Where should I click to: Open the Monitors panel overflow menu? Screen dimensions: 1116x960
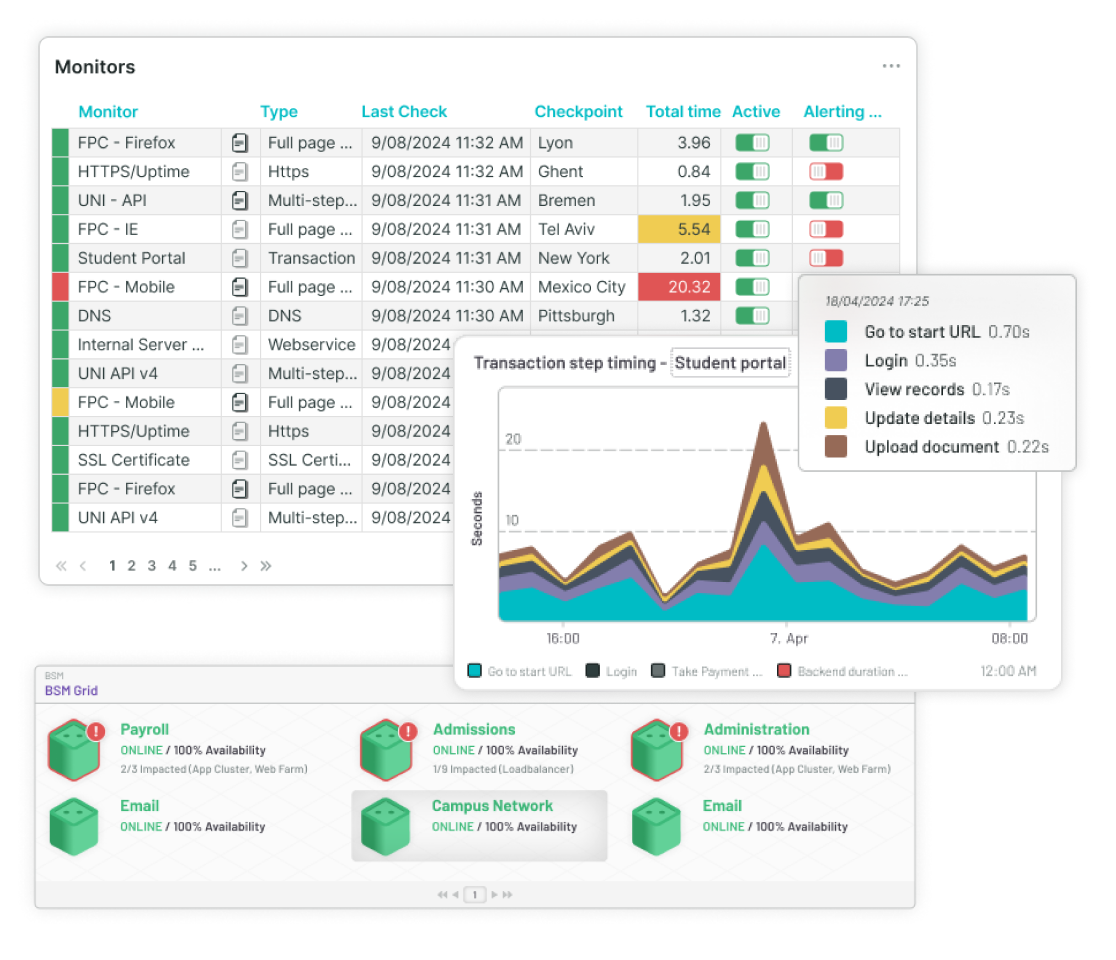pos(891,66)
